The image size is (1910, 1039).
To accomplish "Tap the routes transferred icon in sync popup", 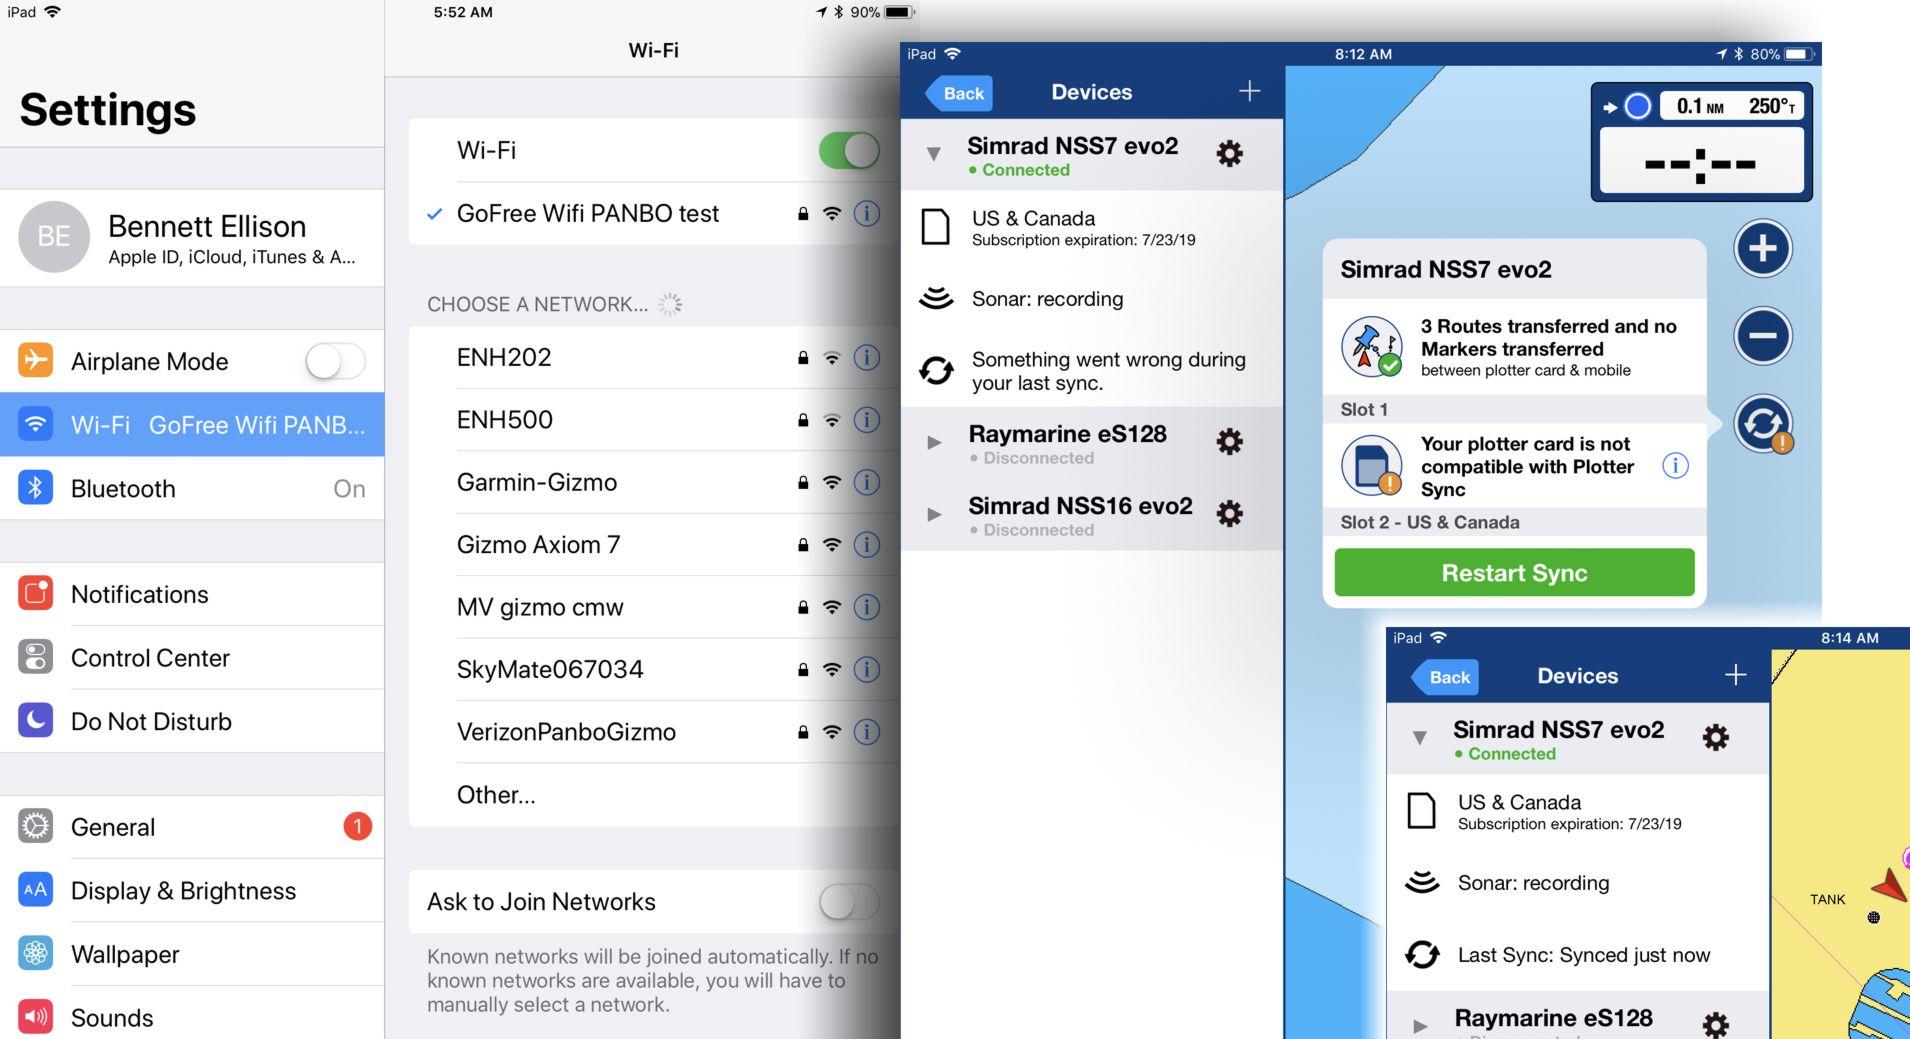I will [x=1371, y=346].
